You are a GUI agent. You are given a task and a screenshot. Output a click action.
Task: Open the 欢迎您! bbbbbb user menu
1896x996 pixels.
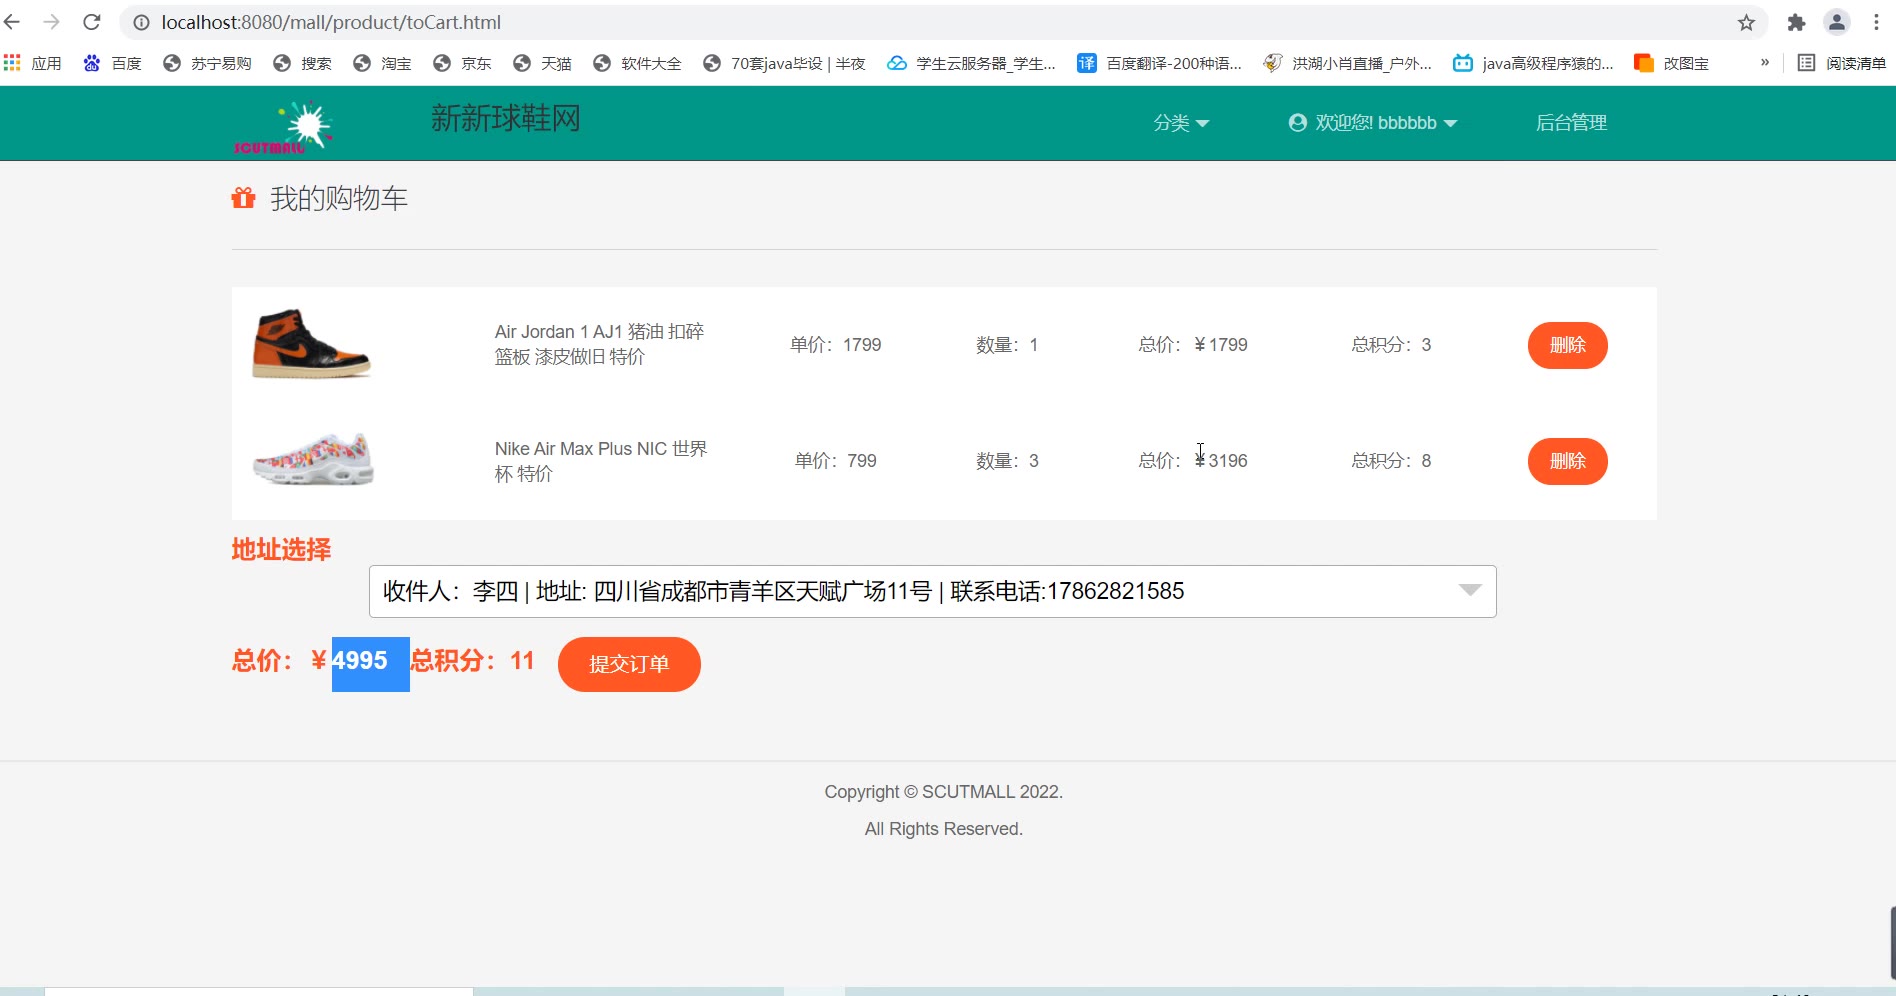coord(1372,123)
